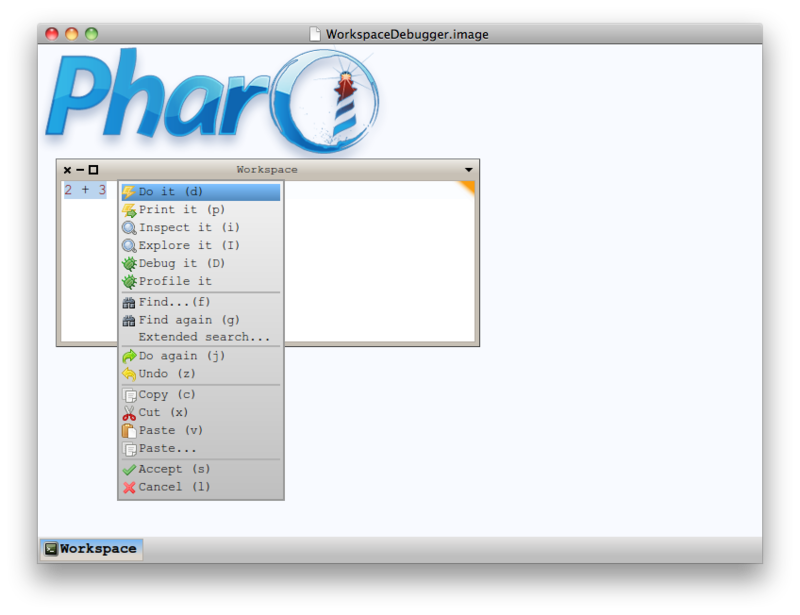Viewport: 800px width, 615px height.
Task: Select Explore it (I) entry
Action: 201,245
